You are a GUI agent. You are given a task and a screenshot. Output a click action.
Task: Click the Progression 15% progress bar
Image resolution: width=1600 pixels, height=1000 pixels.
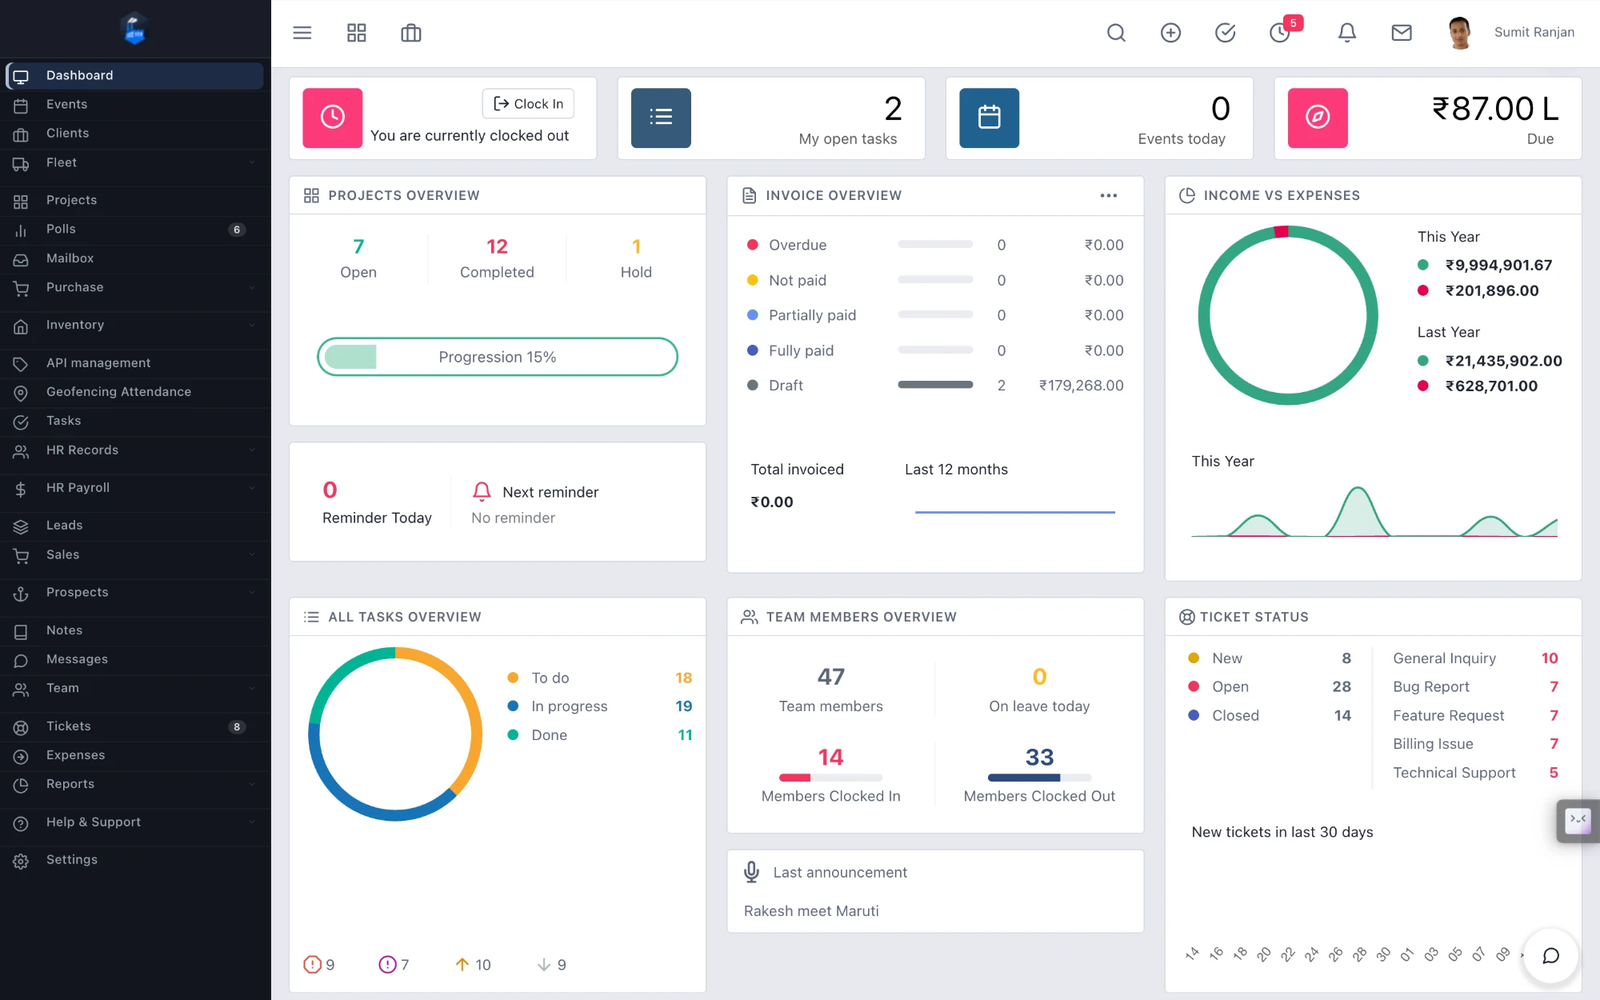point(497,357)
